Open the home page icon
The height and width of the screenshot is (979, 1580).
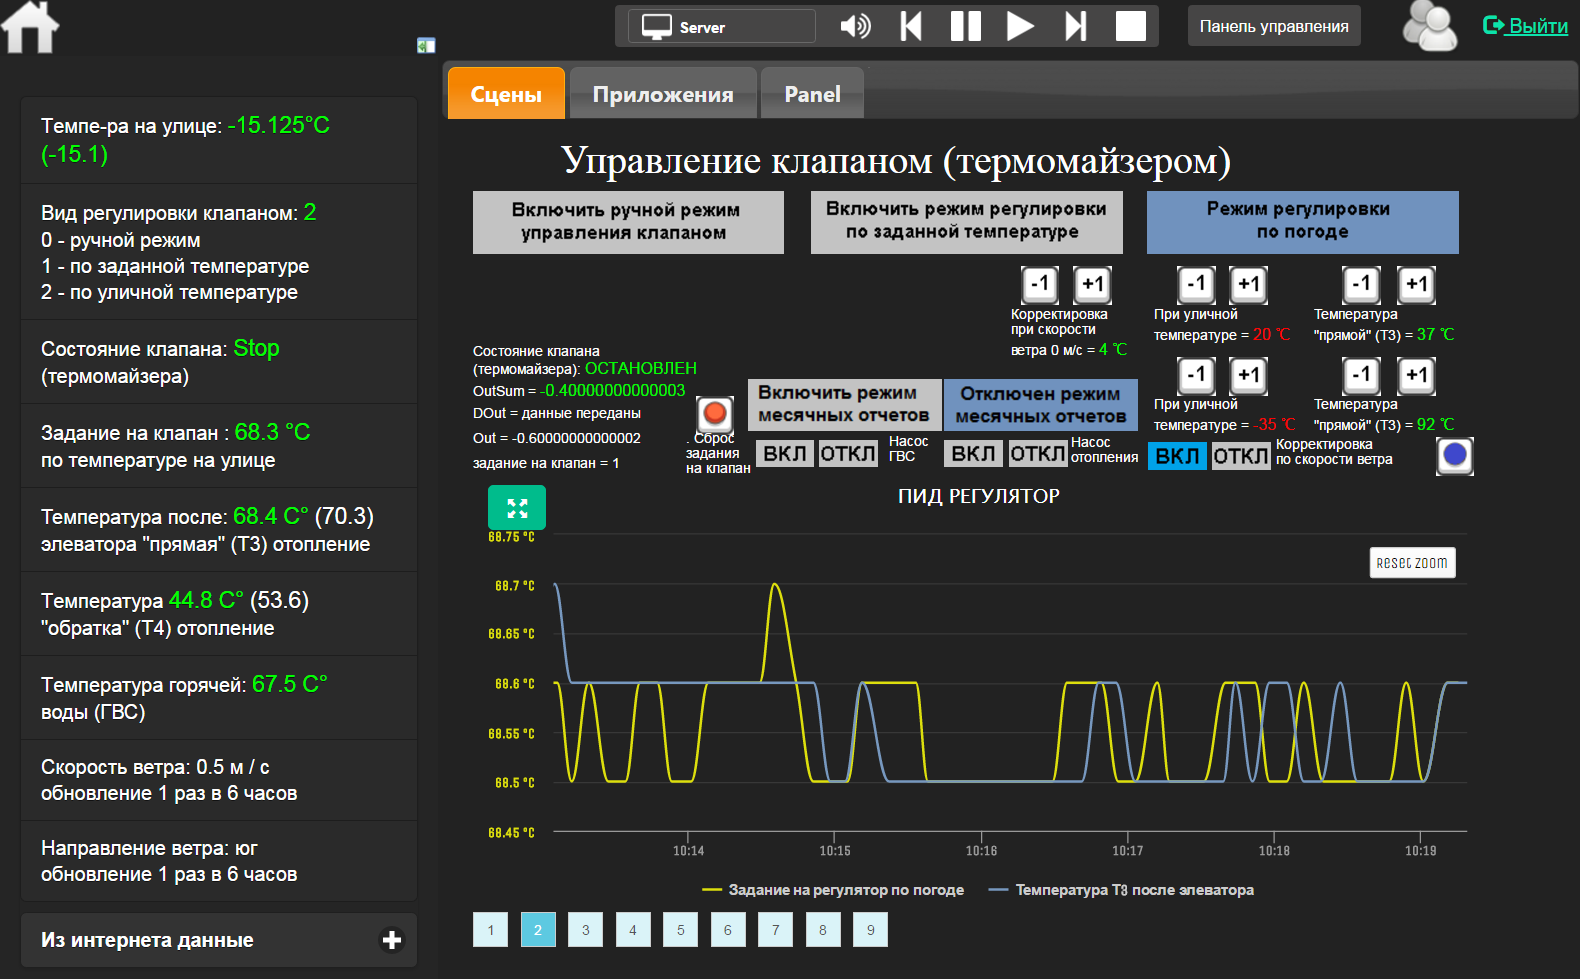click(x=30, y=26)
